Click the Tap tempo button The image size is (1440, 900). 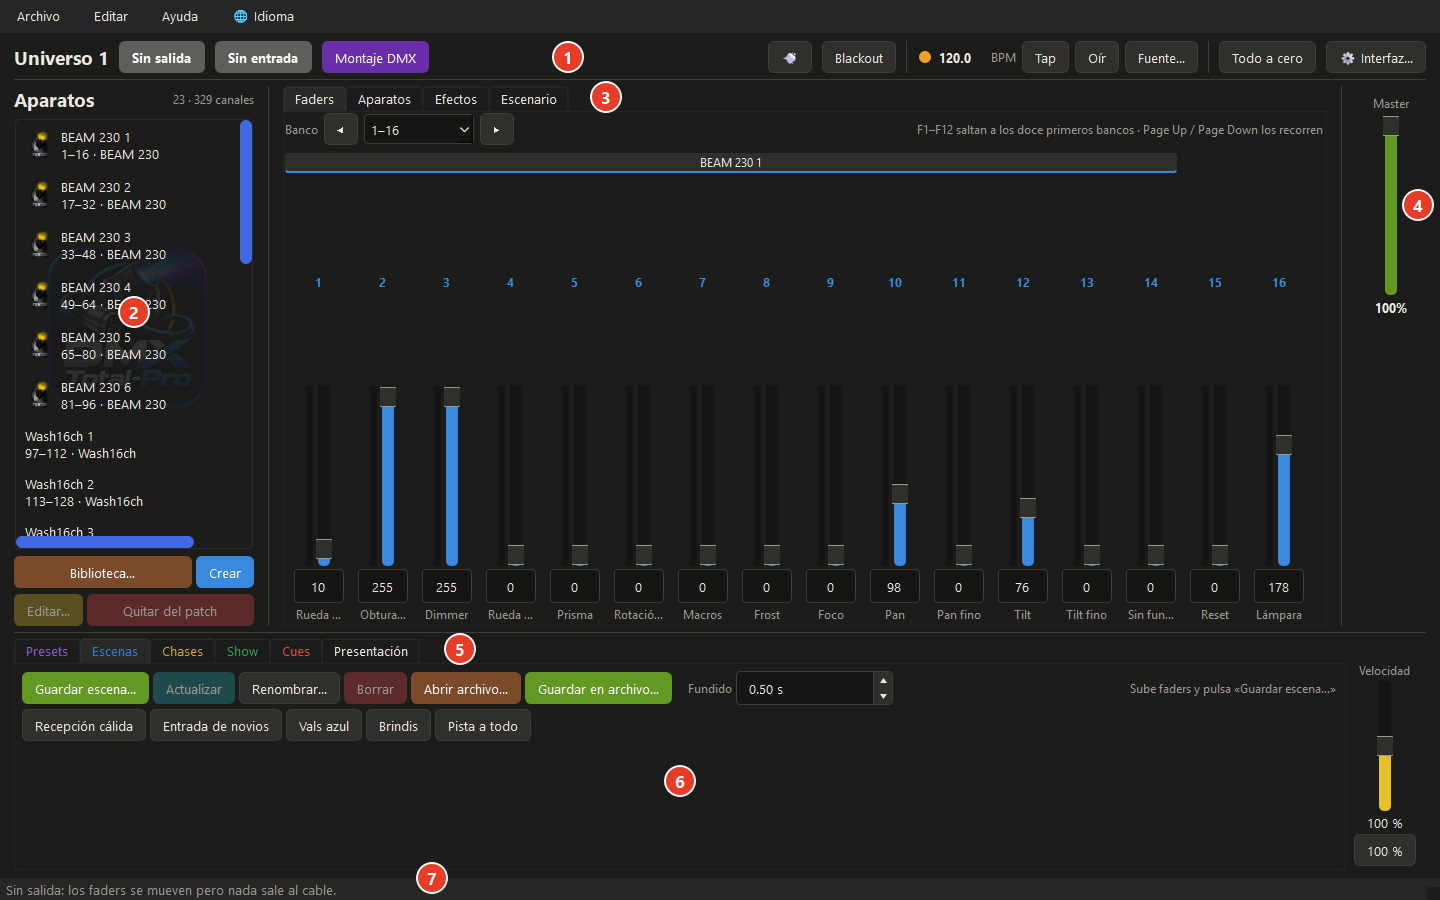(1045, 58)
